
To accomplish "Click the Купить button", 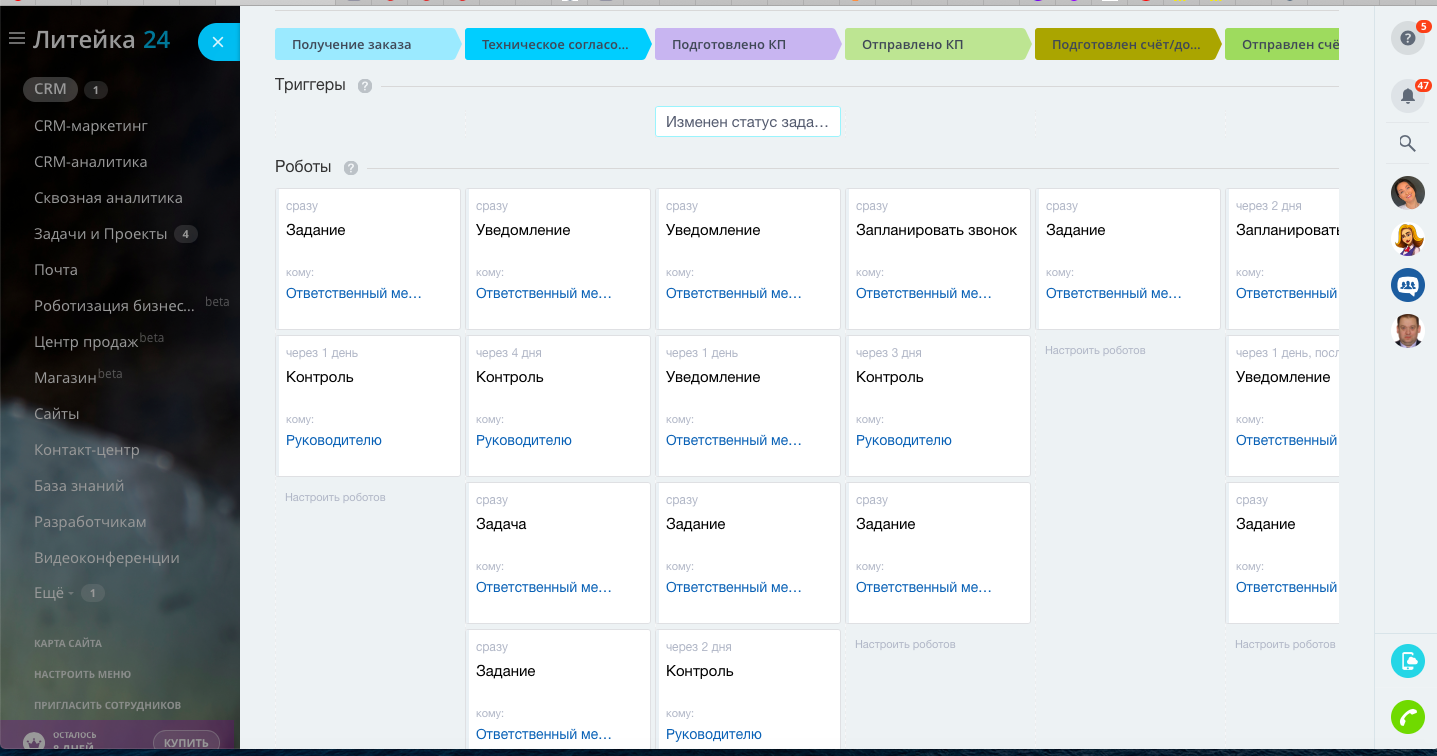I will tap(186, 742).
